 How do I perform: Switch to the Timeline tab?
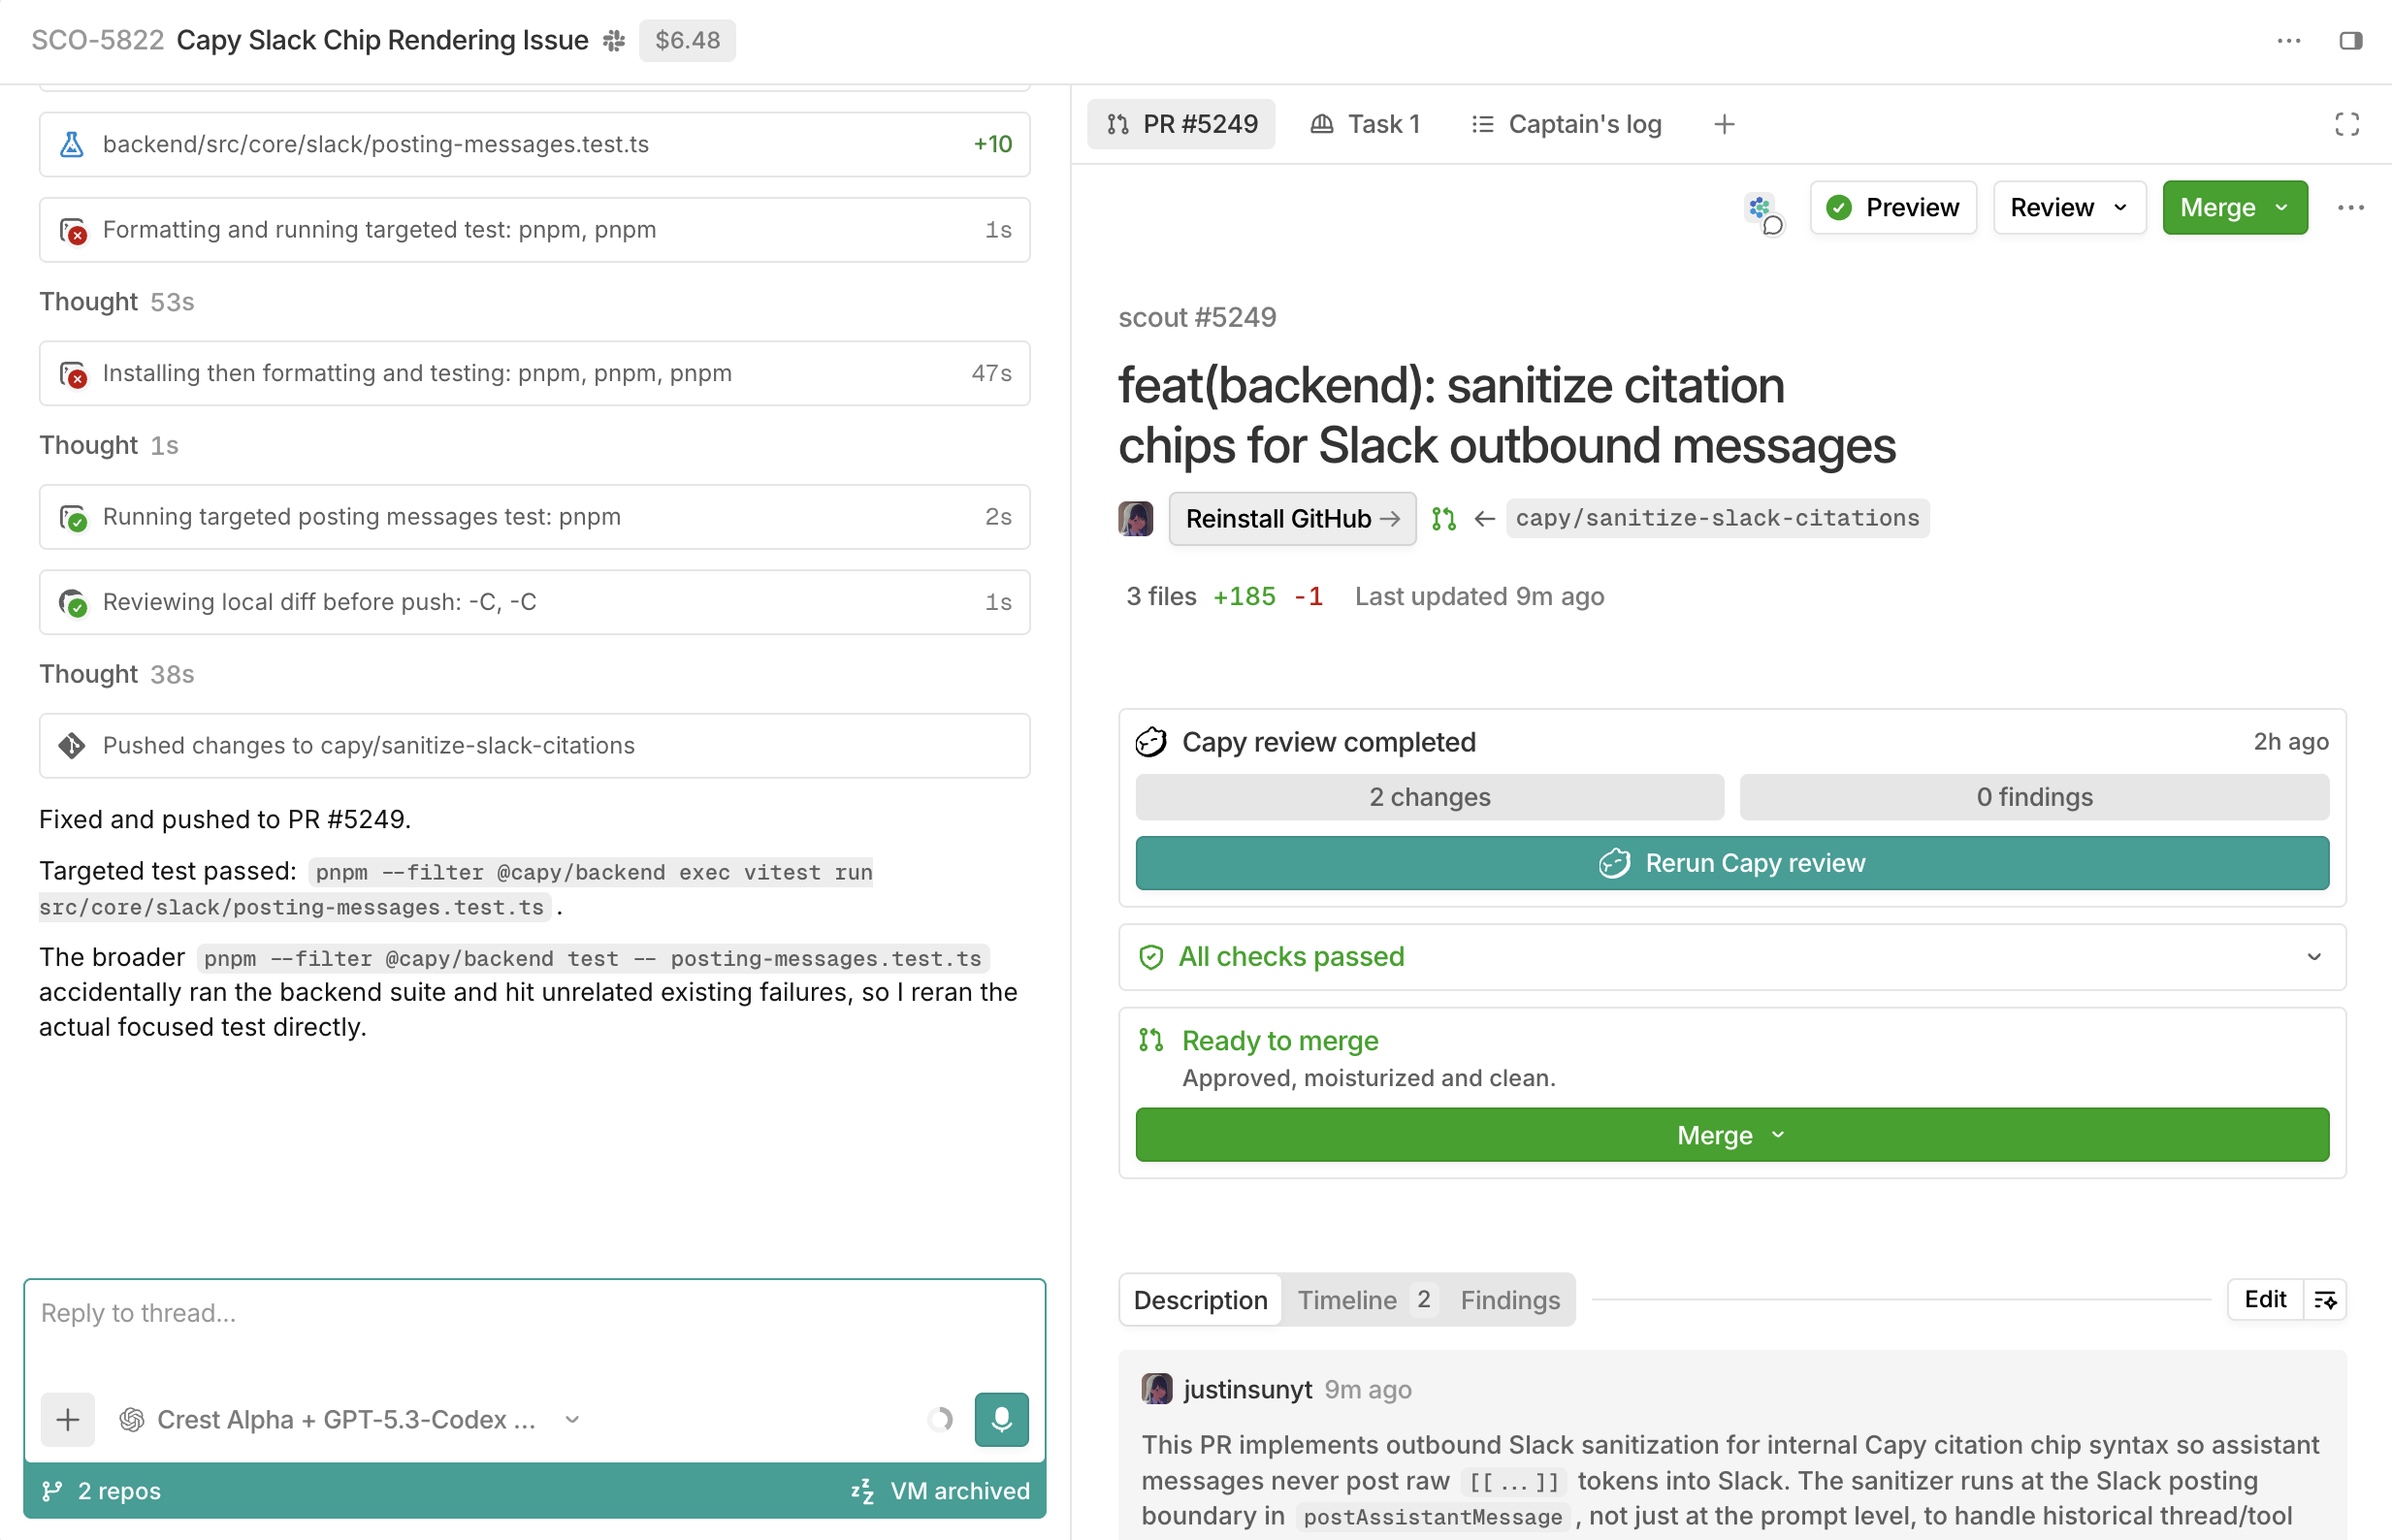pyautogui.click(x=1347, y=1300)
